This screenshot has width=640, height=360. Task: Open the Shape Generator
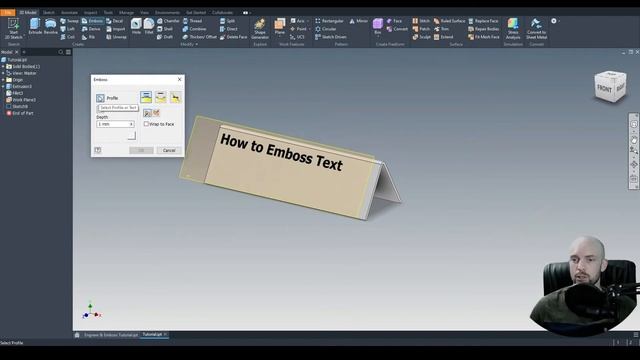tap(260, 29)
